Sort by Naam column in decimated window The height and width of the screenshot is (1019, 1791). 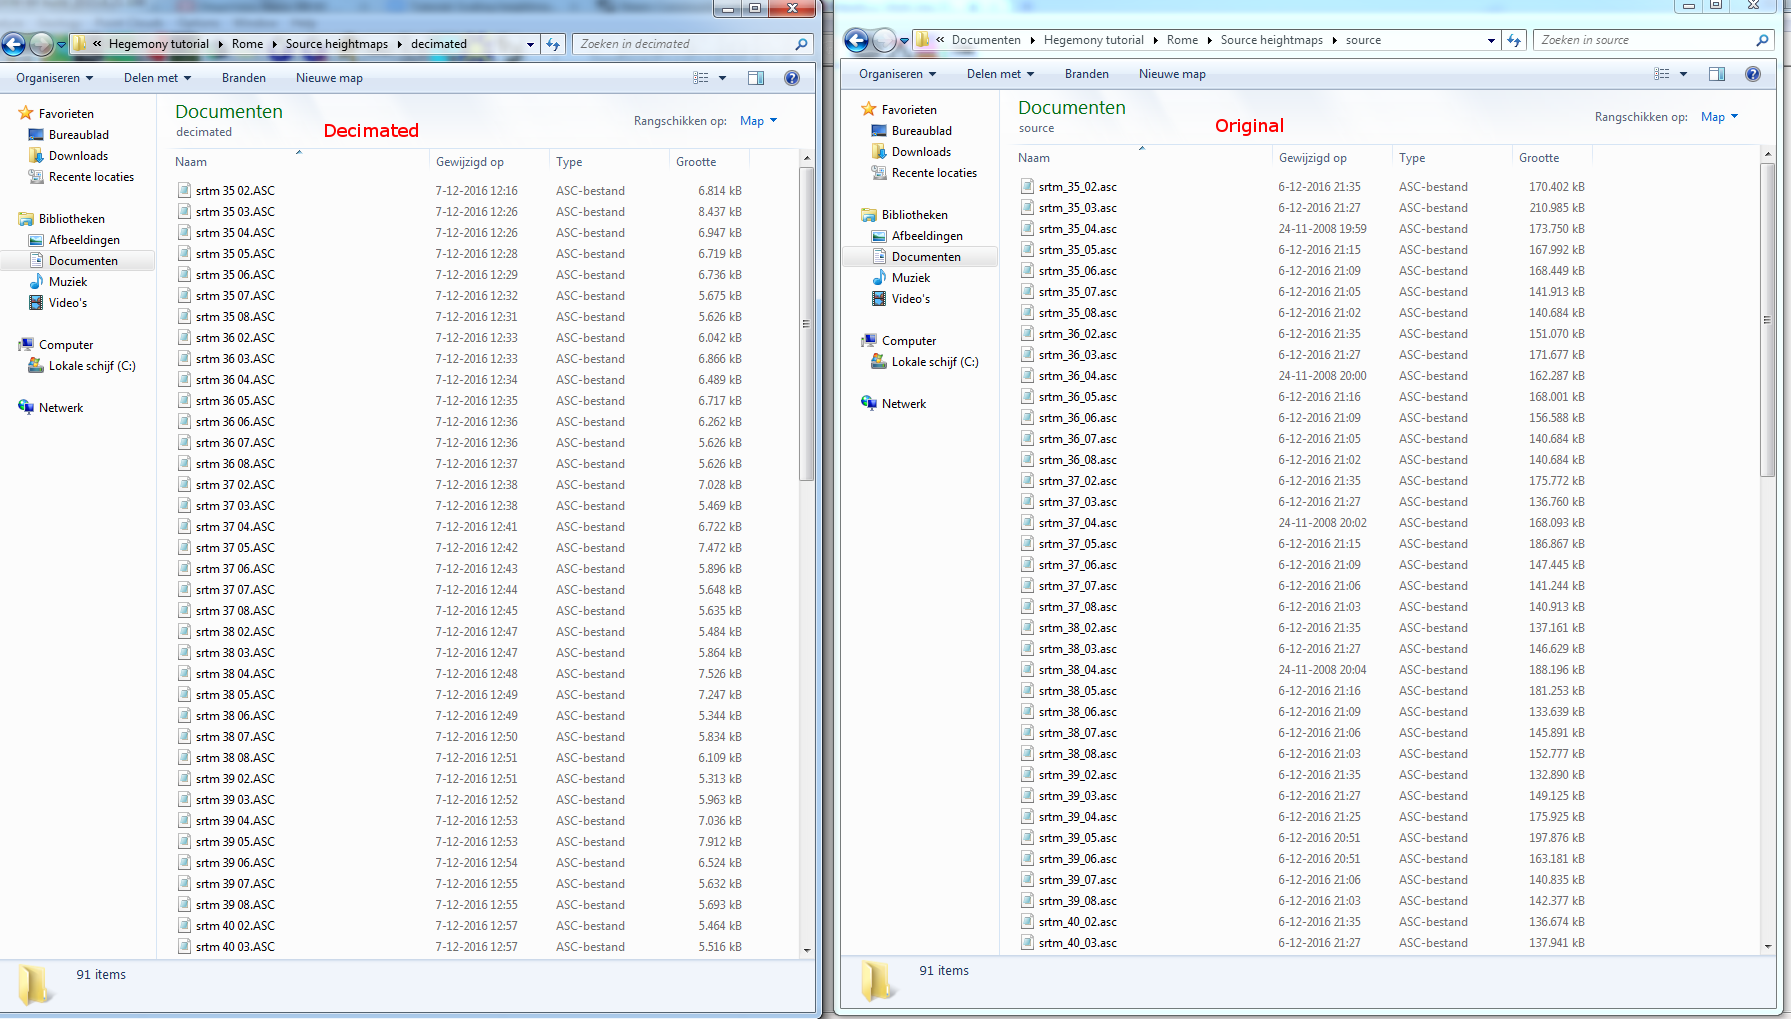[191, 162]
